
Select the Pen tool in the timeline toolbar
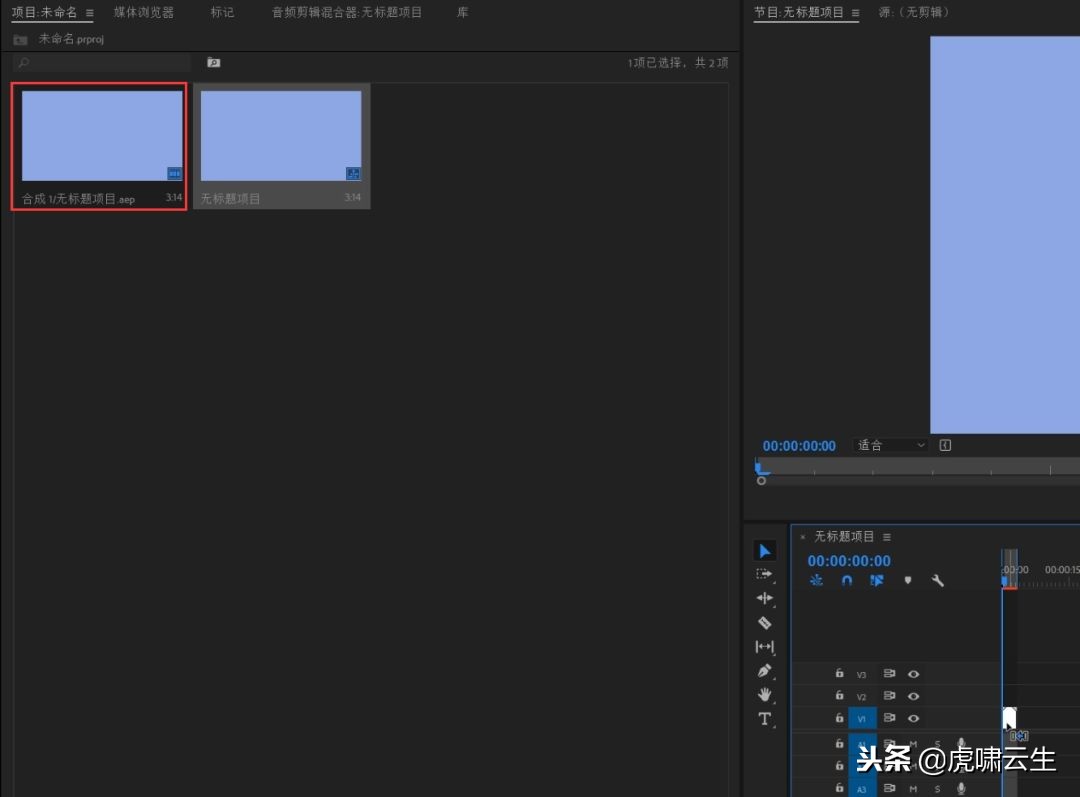765,670
